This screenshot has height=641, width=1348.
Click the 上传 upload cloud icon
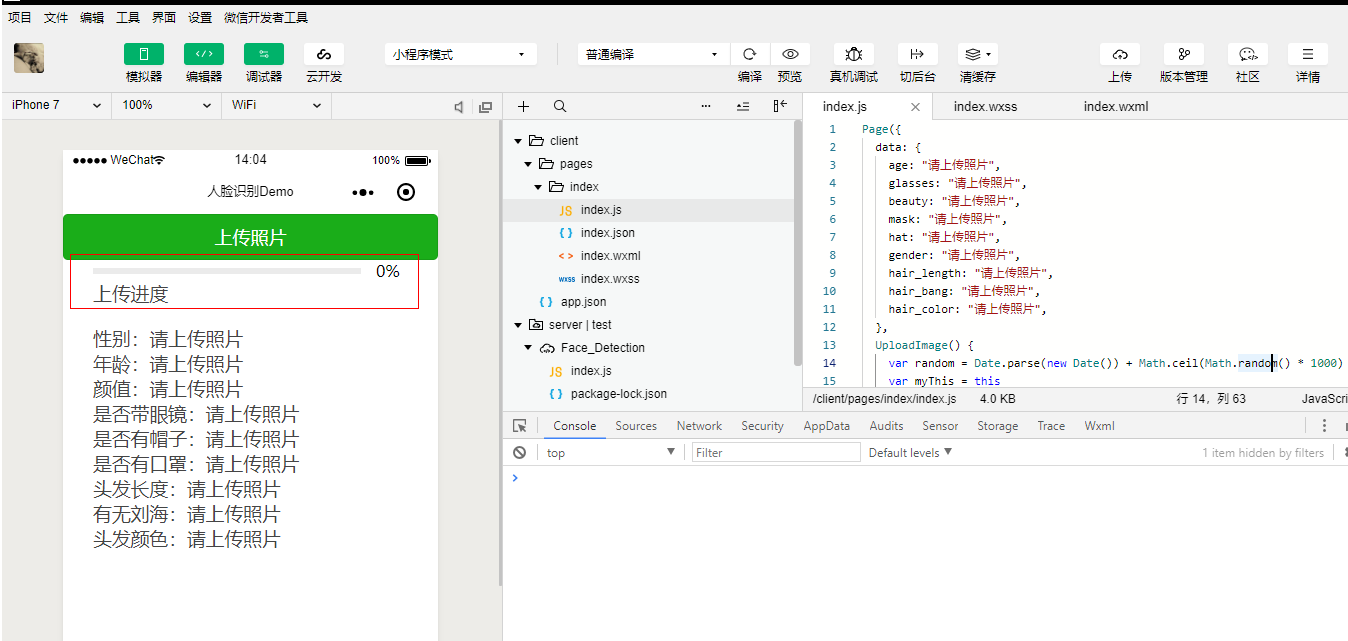click(x=1120, y=54)
